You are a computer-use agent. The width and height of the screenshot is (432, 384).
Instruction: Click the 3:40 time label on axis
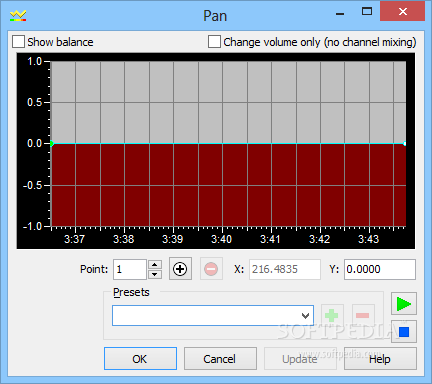tap(221, 239)
